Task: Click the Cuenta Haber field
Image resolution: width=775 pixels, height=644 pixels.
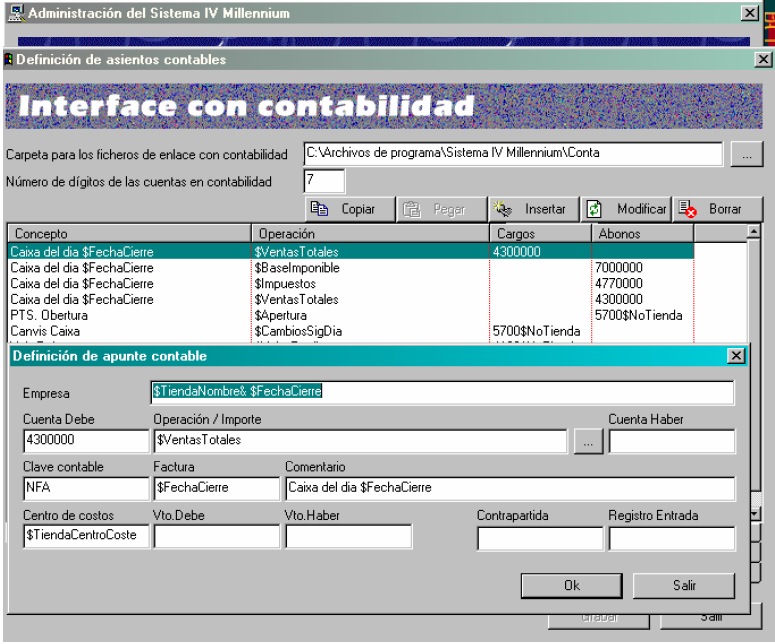Action: [671, 441]
